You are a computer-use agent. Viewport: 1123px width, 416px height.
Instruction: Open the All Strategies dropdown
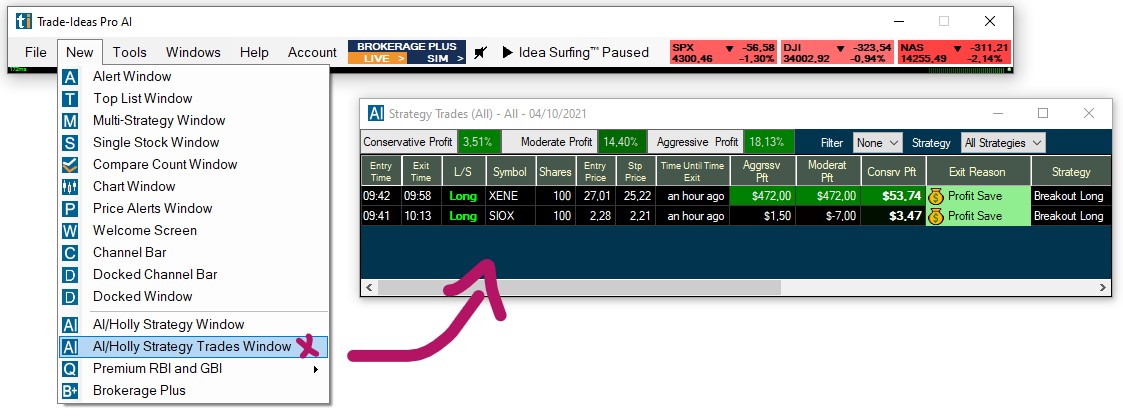(1003, 143)
